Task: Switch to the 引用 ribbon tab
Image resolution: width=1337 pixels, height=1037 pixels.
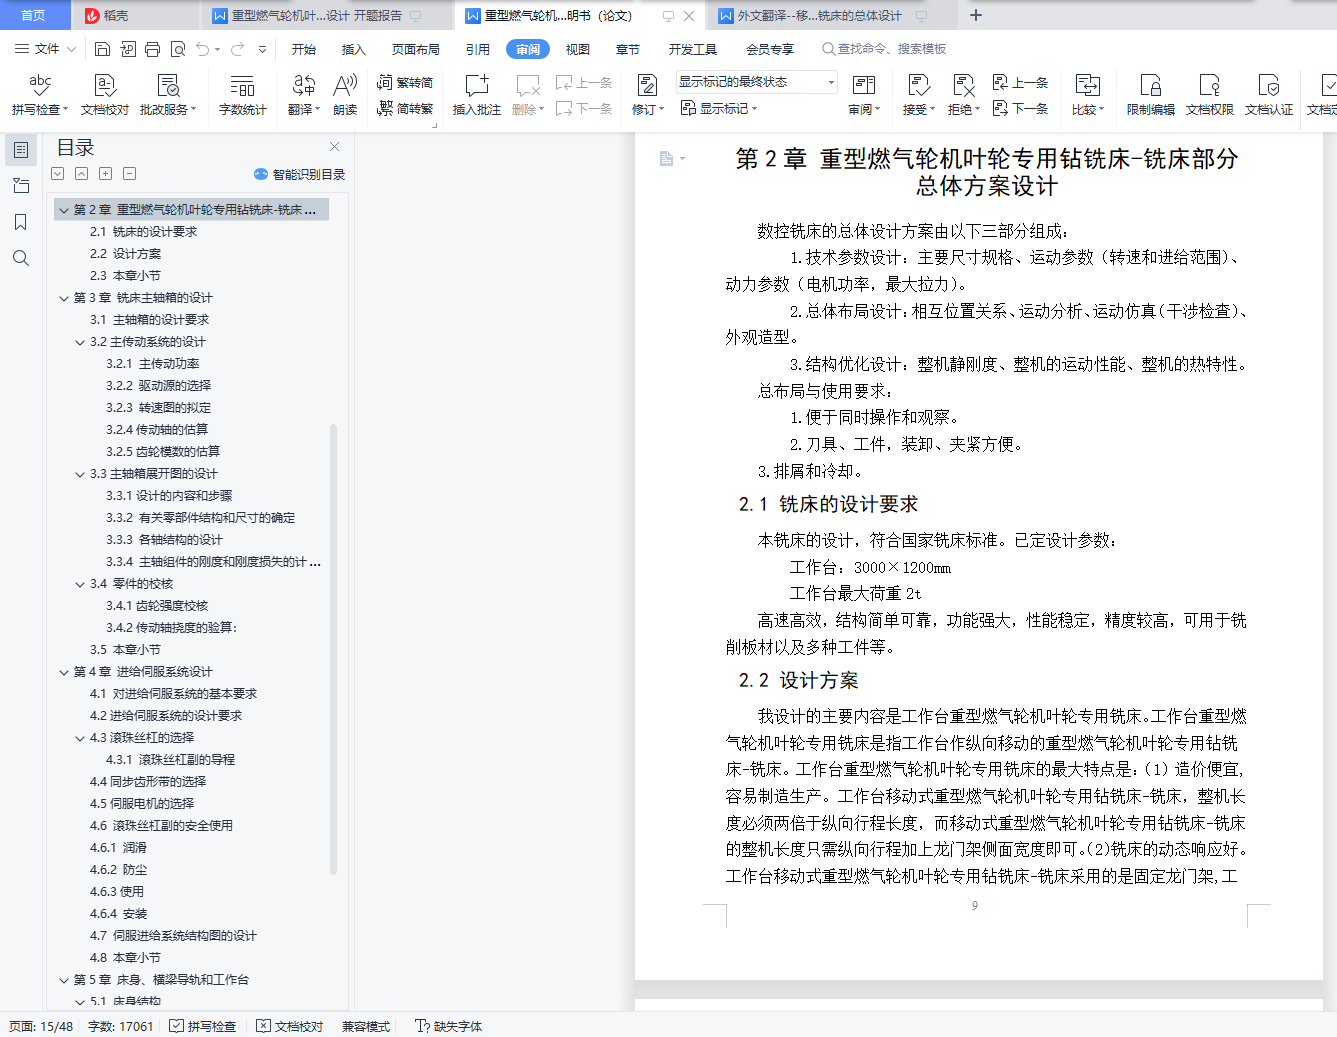Action: (x=478, y=49)
